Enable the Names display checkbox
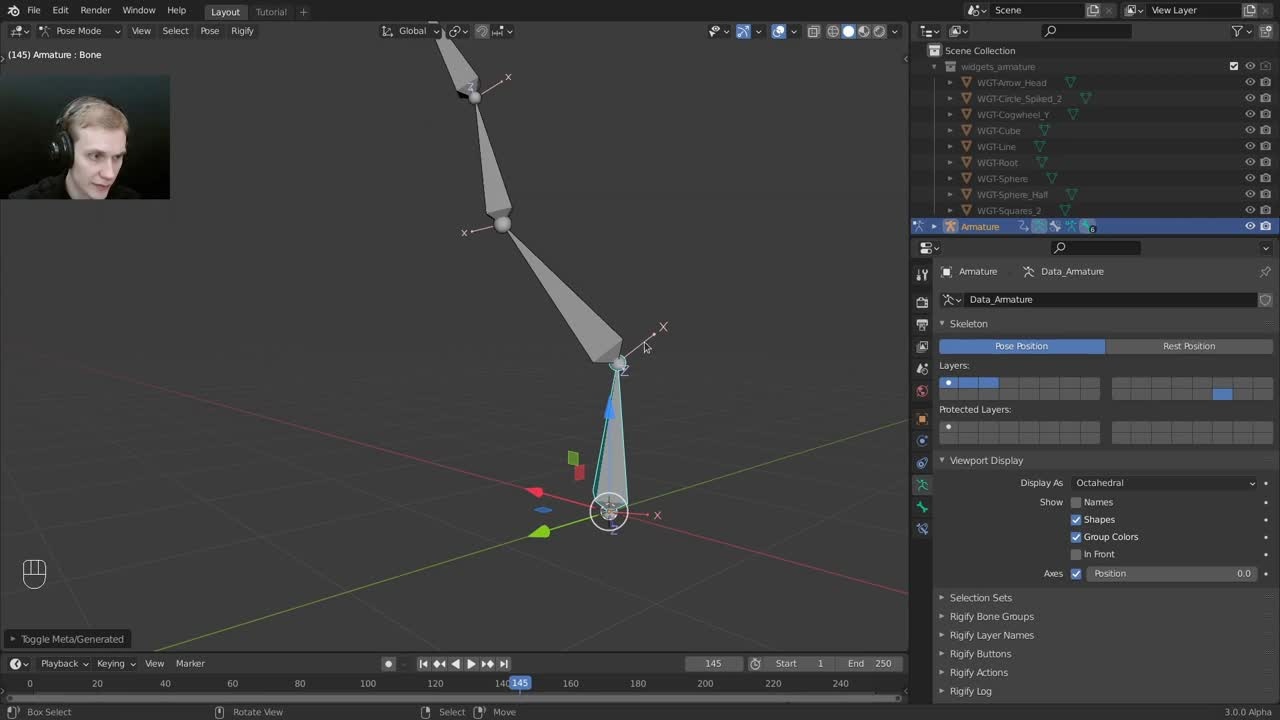 [1076, 503]
